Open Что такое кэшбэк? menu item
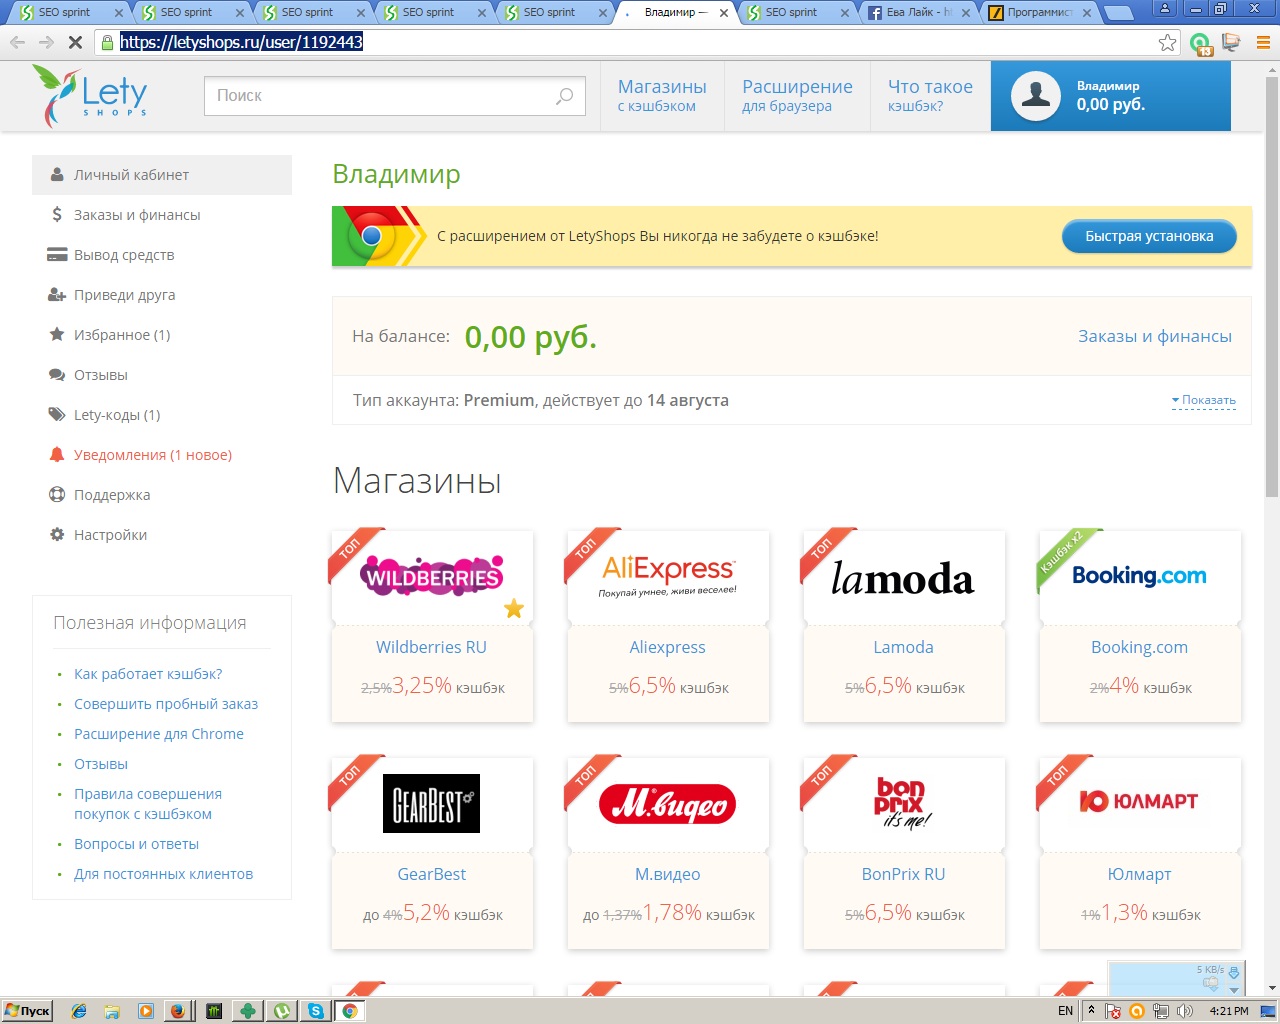The width and height of the screenshot is (1280, 1024). (x=930, y=96)
